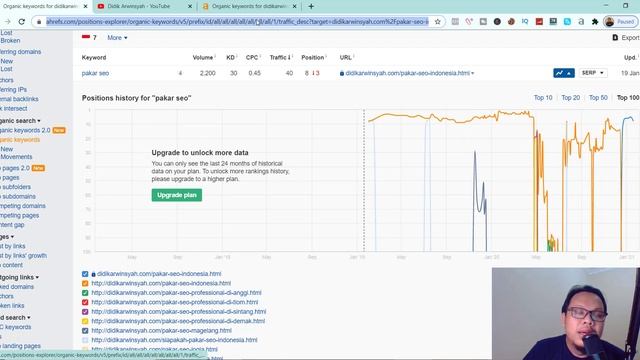640x360 pixels.
Task: Uncheck the green pakar-seo-professional-di-anggi checkbox
Action: [x=85, y=293]
